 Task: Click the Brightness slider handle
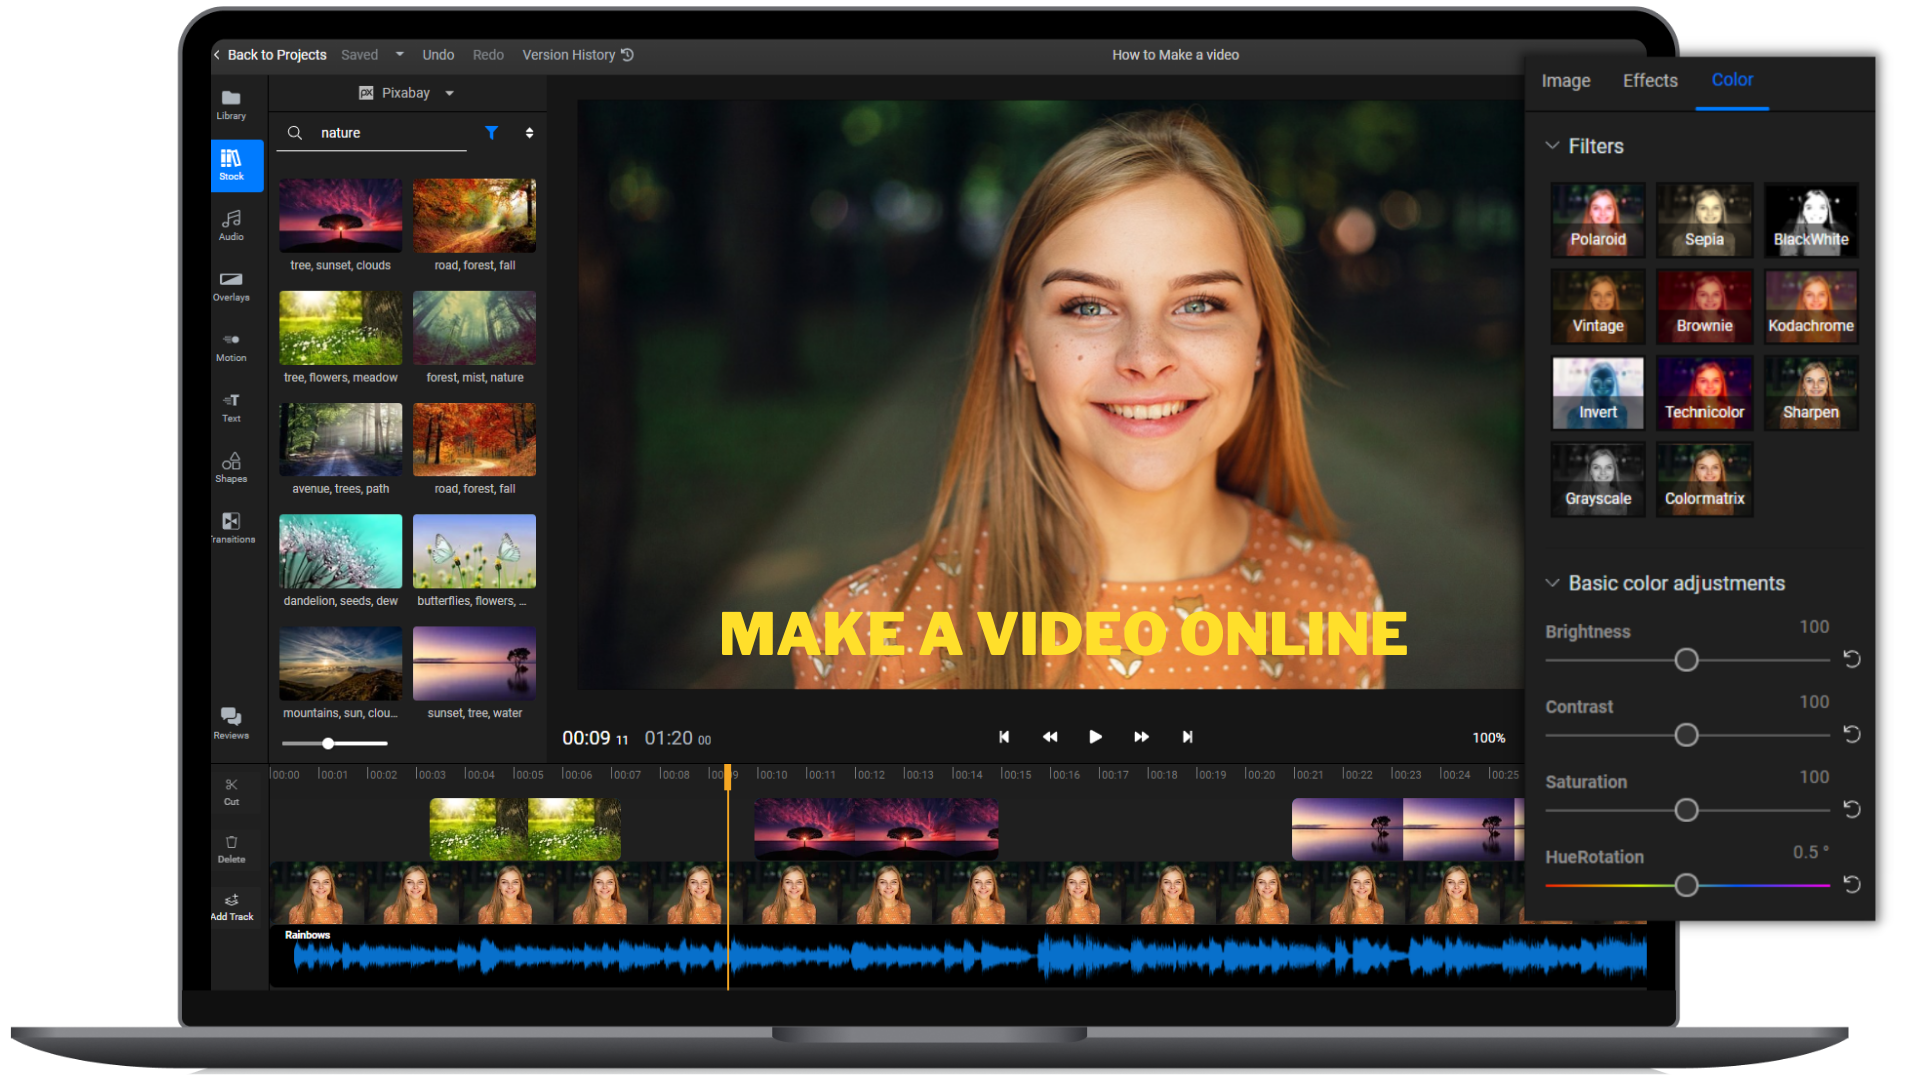(x=1686, y=660)
